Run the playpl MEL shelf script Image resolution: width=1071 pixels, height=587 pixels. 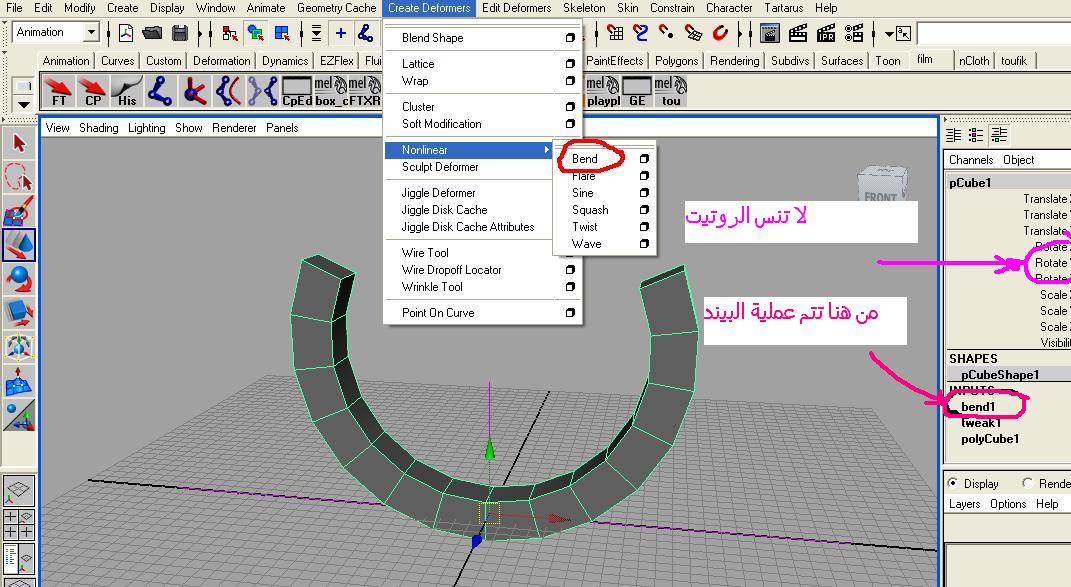pos(603,92)
